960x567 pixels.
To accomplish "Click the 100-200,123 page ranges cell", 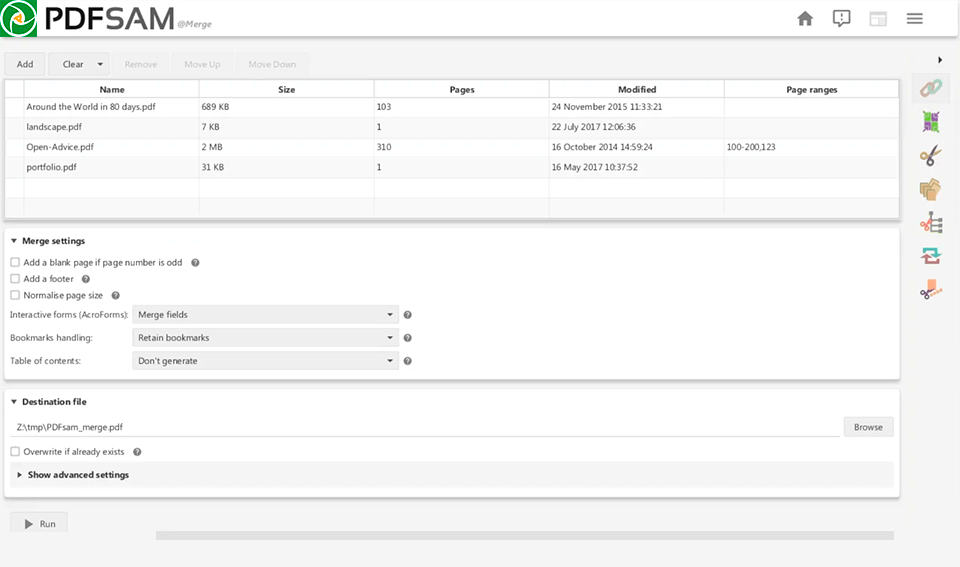I will (x=811, y=147).
